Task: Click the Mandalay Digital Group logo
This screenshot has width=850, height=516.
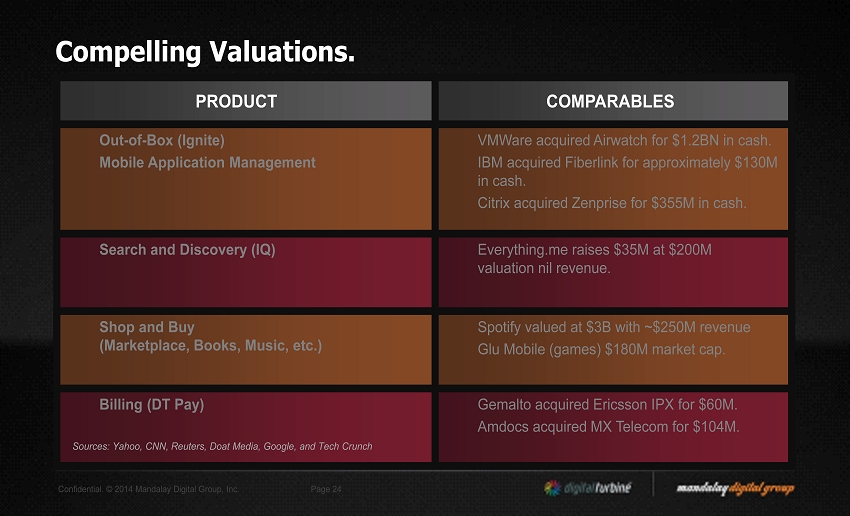Action: pyautogui.click(x=735, y=488)
